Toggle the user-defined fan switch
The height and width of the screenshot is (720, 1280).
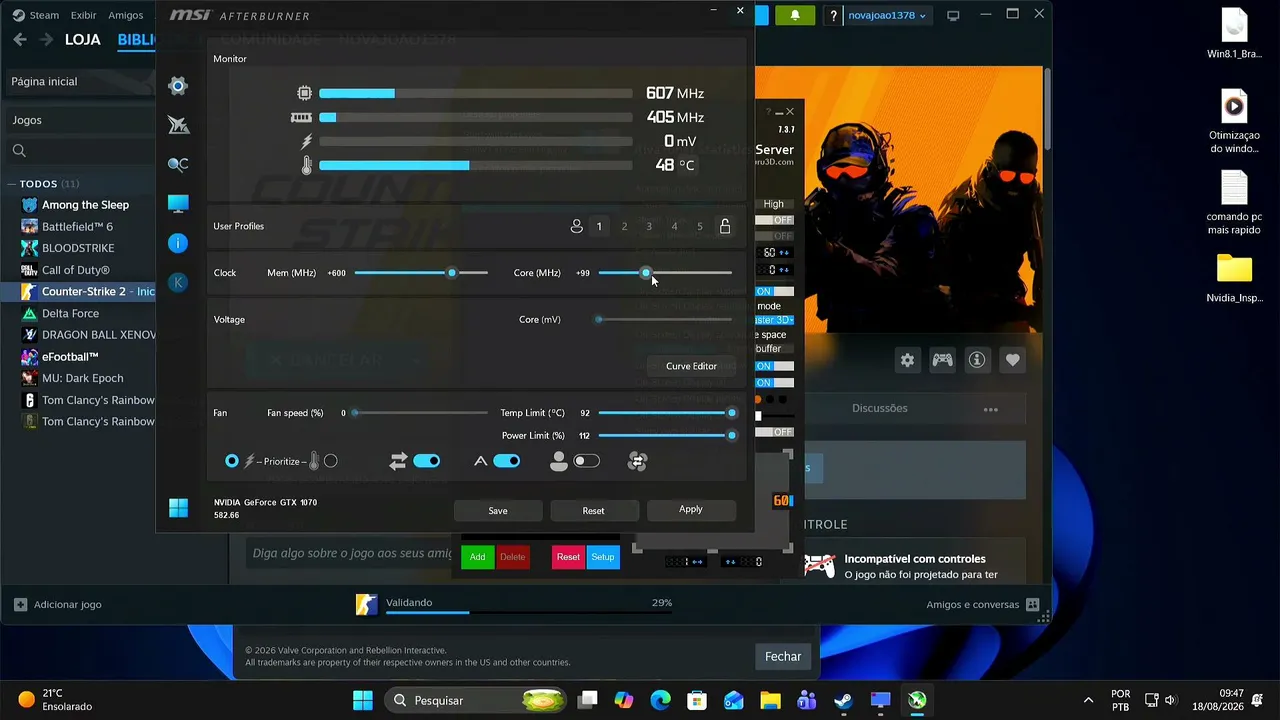pyautogui.click(x=587, y=461)
